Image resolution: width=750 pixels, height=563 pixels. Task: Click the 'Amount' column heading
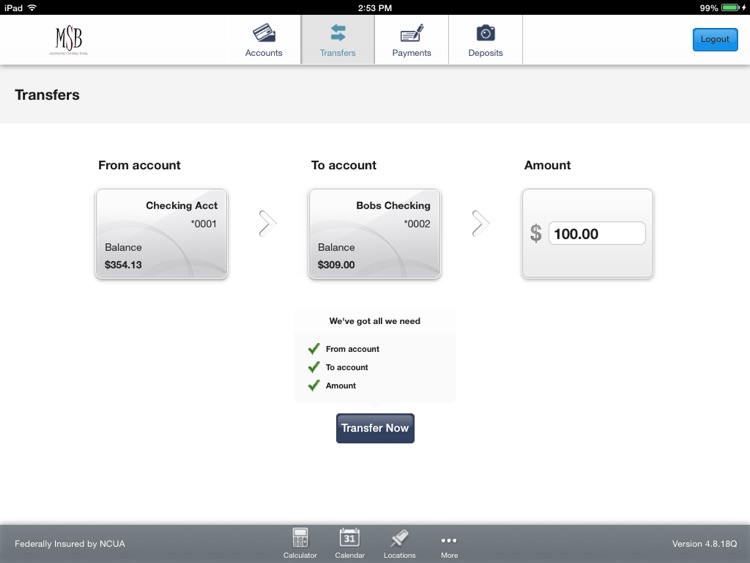tap(547, 165)
